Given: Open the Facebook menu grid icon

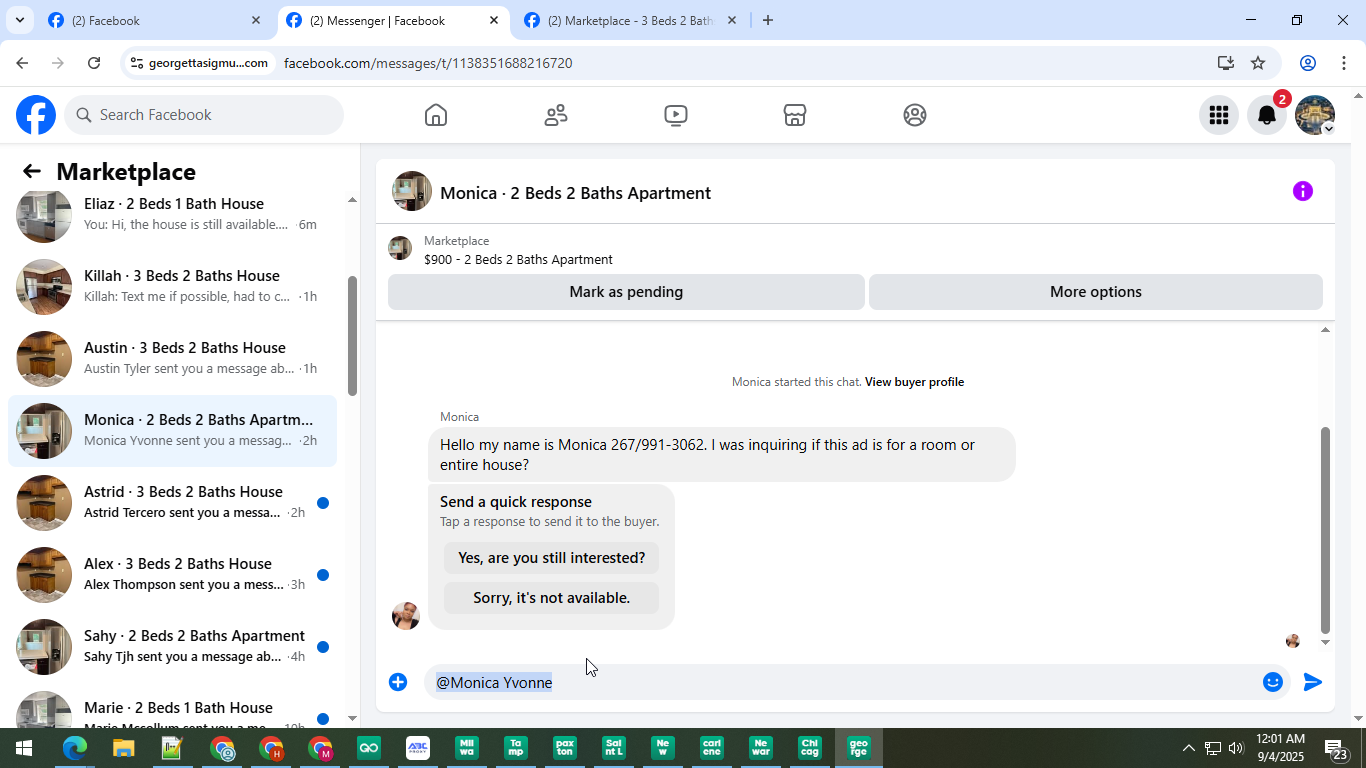Looking at the screenshot, I should [x=1218, y=115].
